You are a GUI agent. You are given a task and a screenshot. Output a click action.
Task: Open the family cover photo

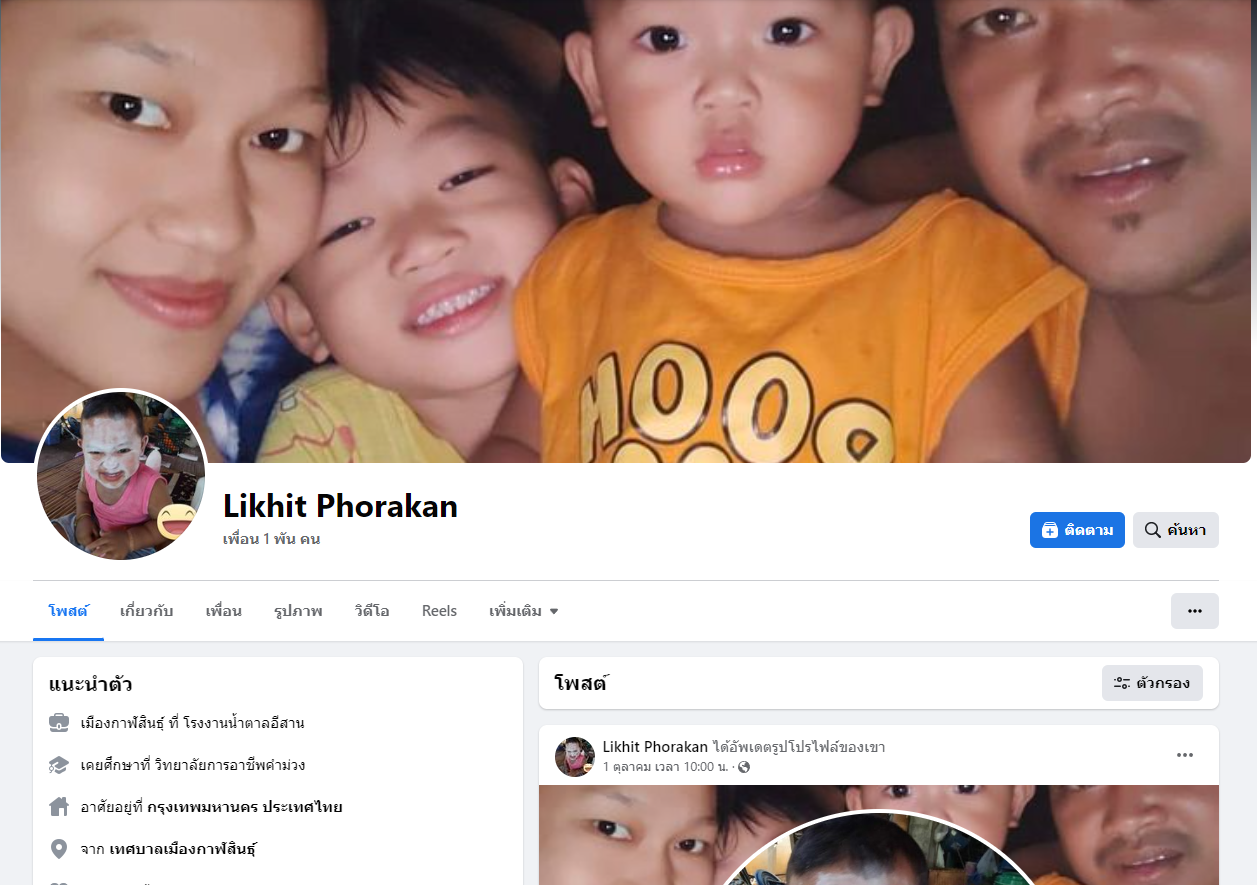point(628,231)
